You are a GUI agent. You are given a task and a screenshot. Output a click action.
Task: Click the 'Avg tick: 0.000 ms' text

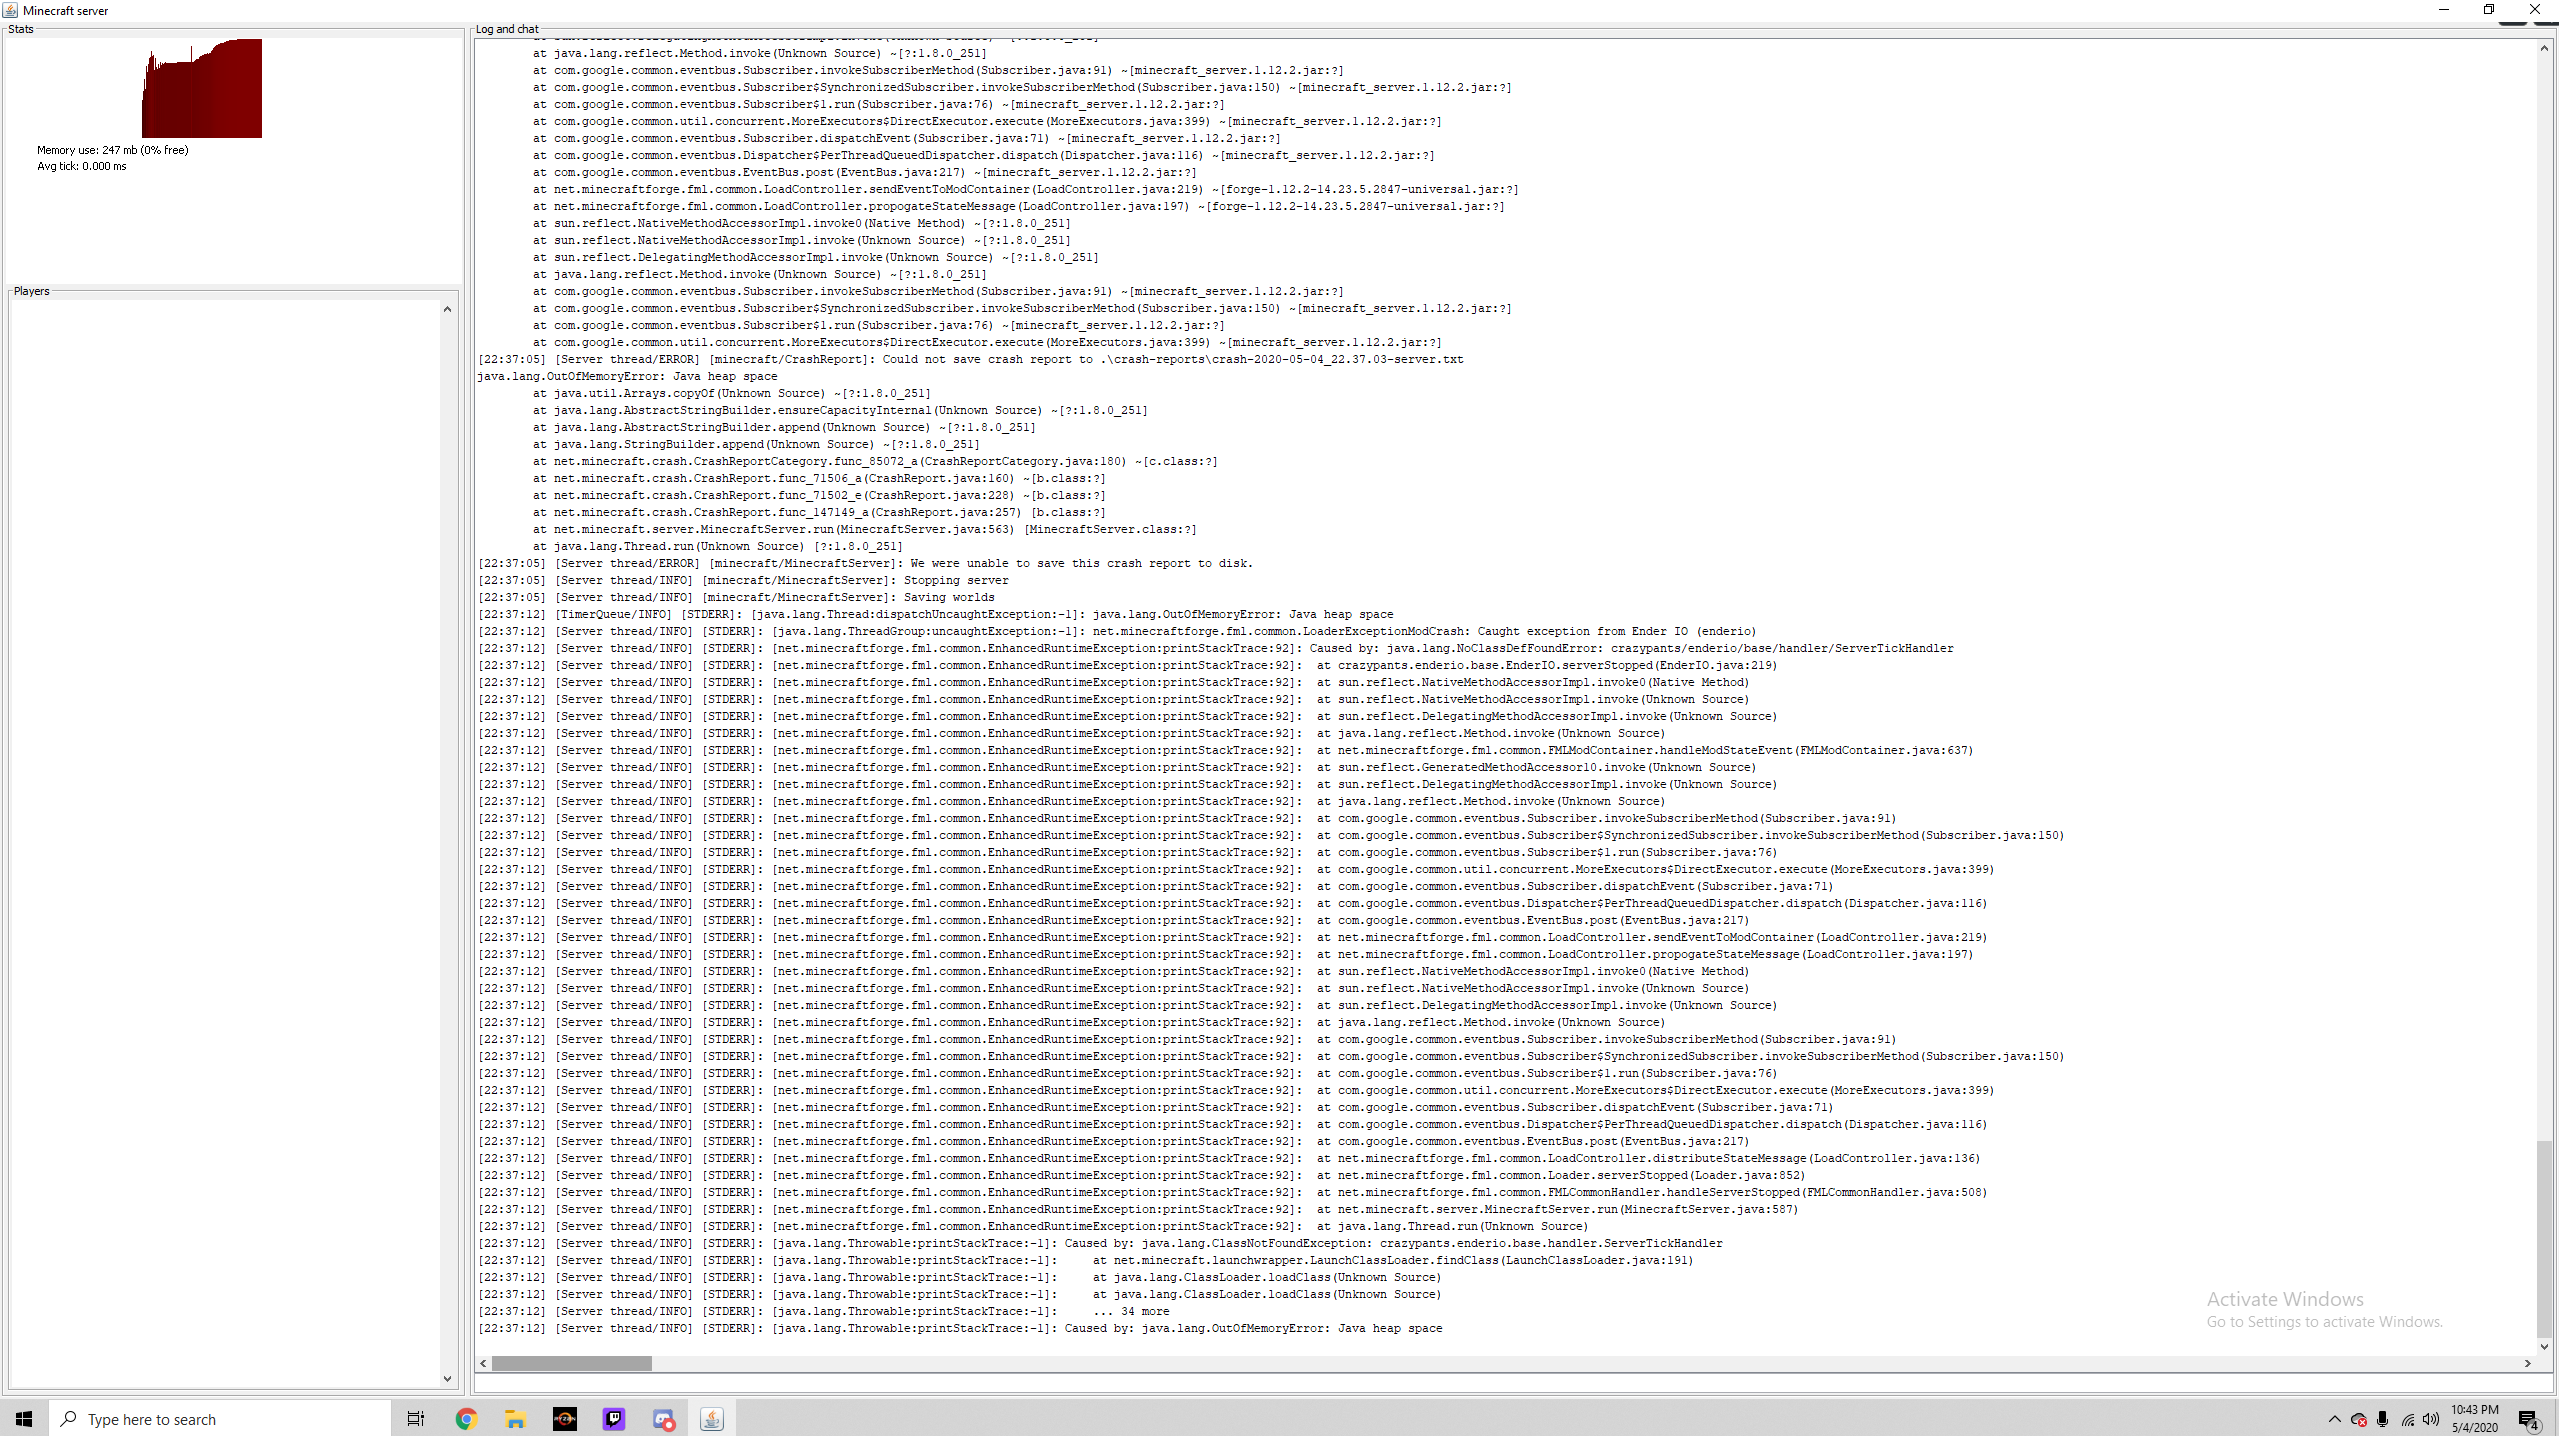[x=82, y=166]
